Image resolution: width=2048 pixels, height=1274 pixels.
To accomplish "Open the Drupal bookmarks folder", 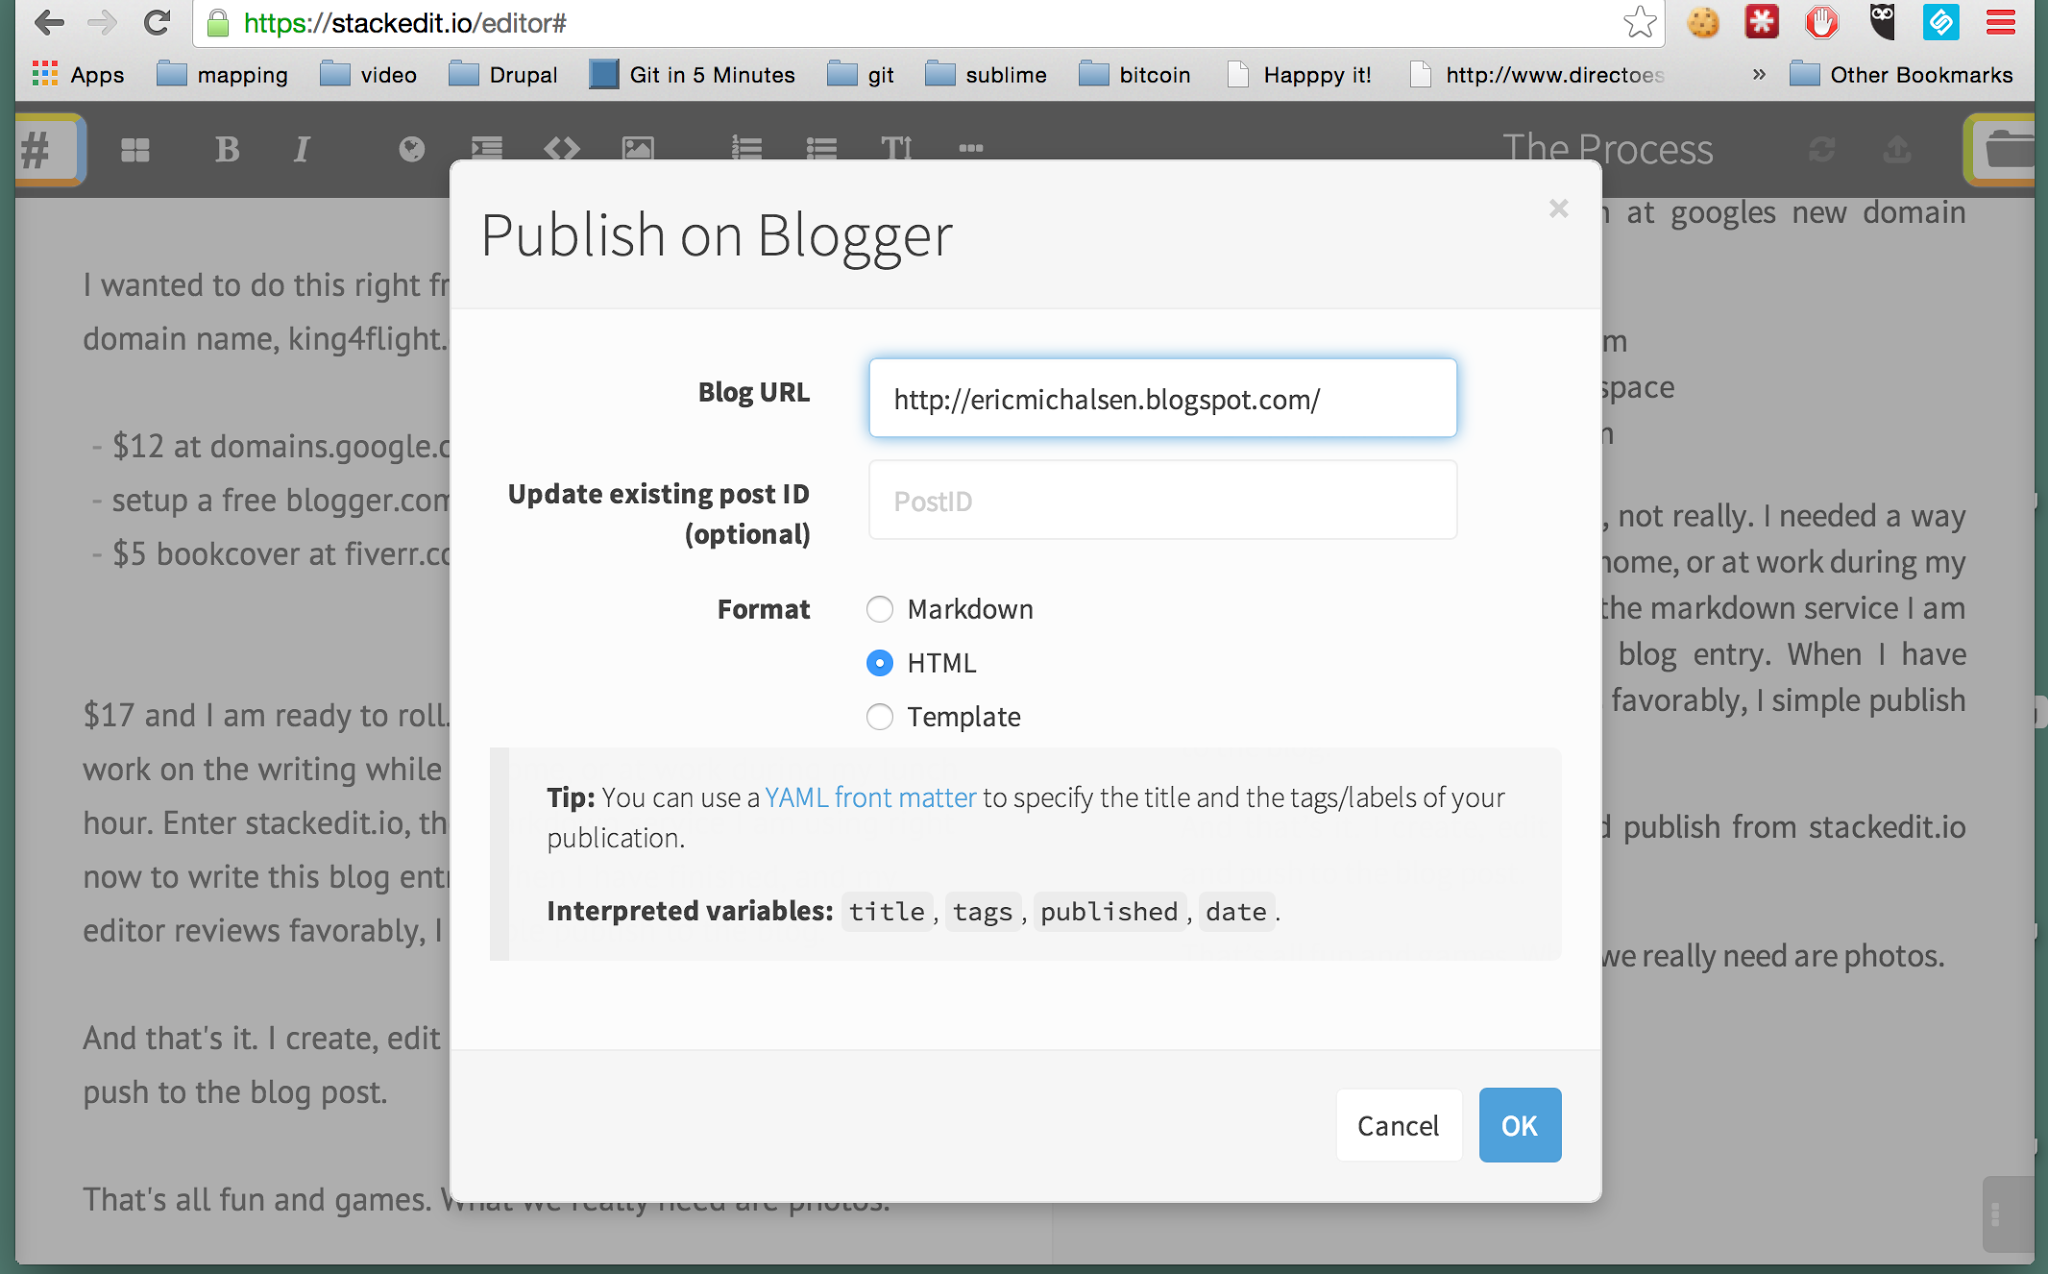I will [503, 75].
